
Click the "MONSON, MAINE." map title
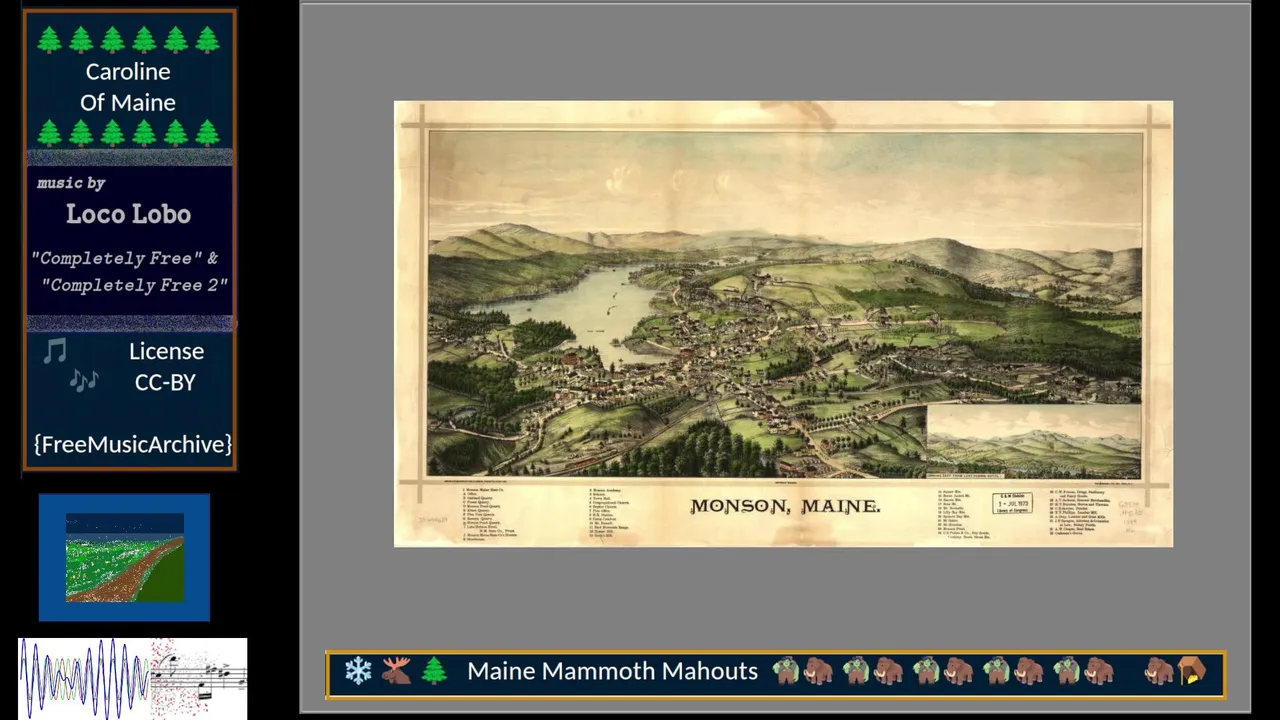(785, 506)
